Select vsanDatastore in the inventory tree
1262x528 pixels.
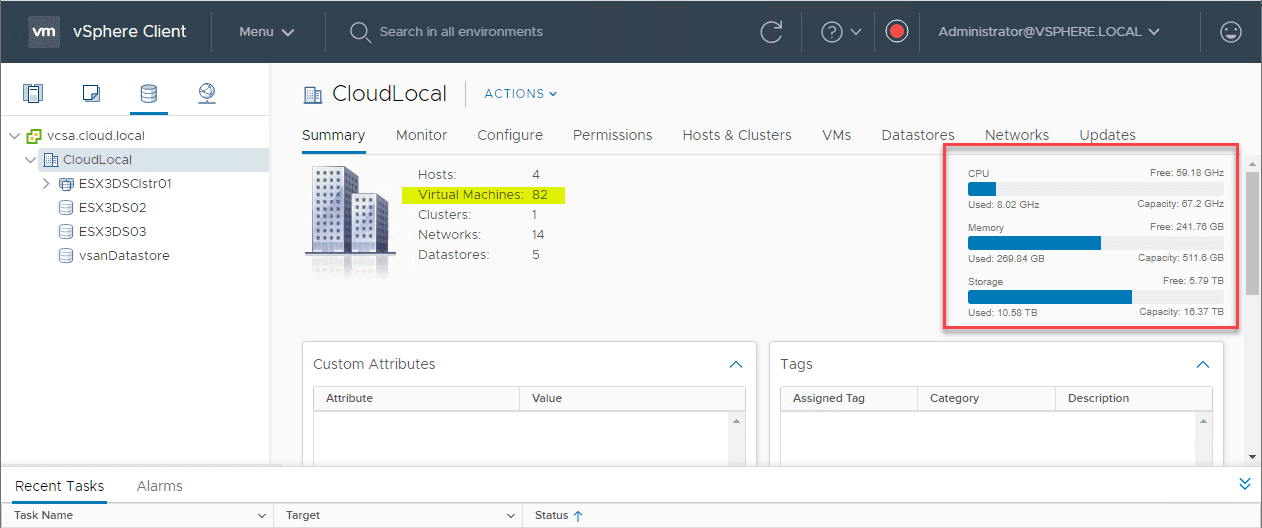point(123,256)
